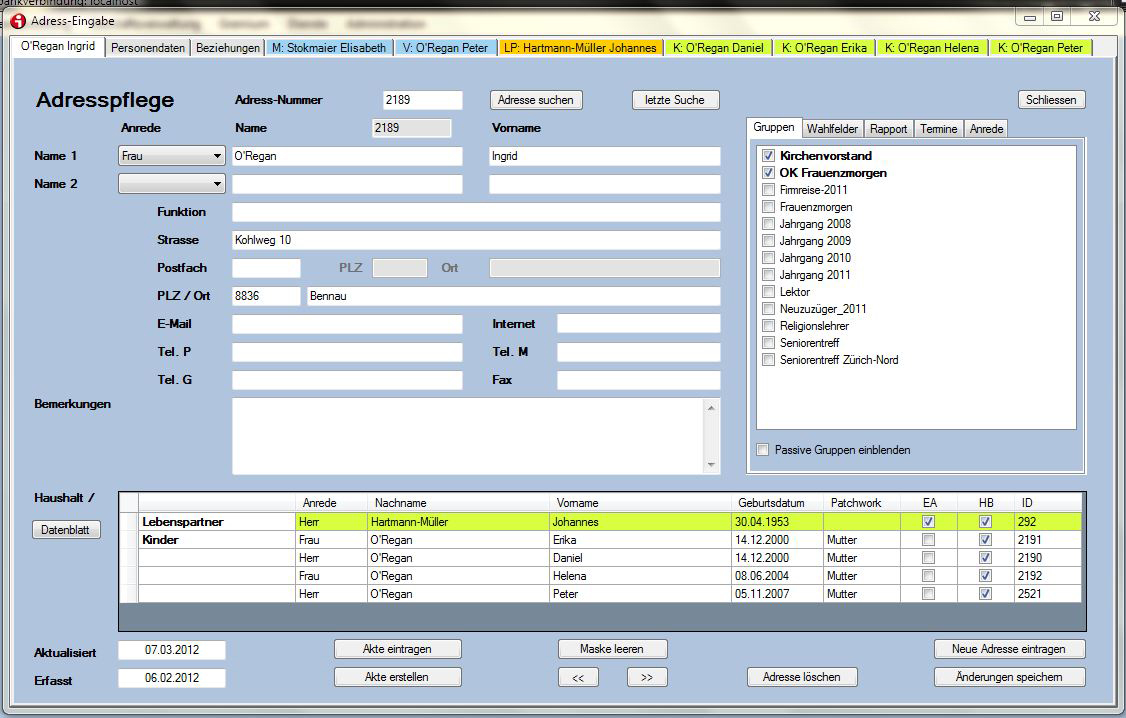Click the Adresse löschen button
The height and width of the screenshot is (718, 1126).
coord(801,677)
